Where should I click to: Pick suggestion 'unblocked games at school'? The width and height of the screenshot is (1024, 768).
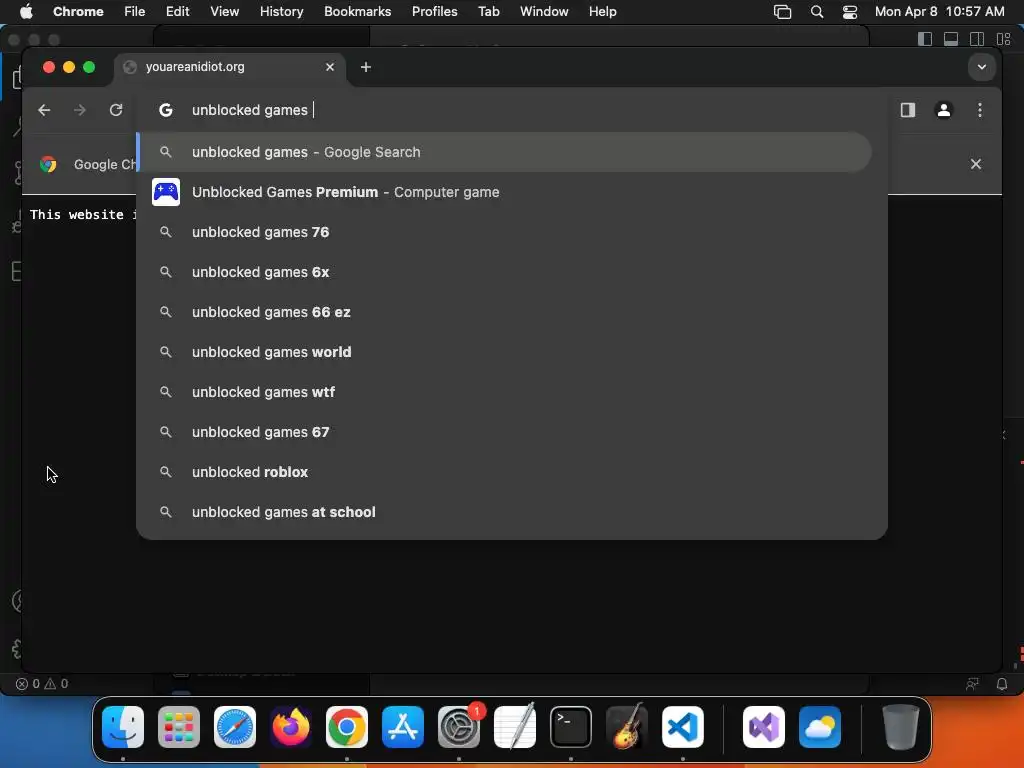coord(504,512)
